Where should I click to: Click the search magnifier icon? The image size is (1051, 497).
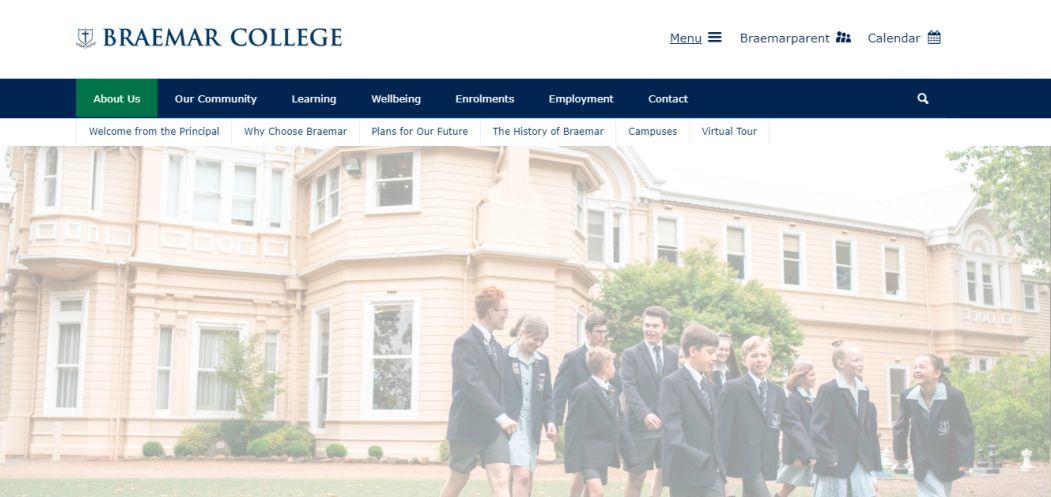click(923, 99)
